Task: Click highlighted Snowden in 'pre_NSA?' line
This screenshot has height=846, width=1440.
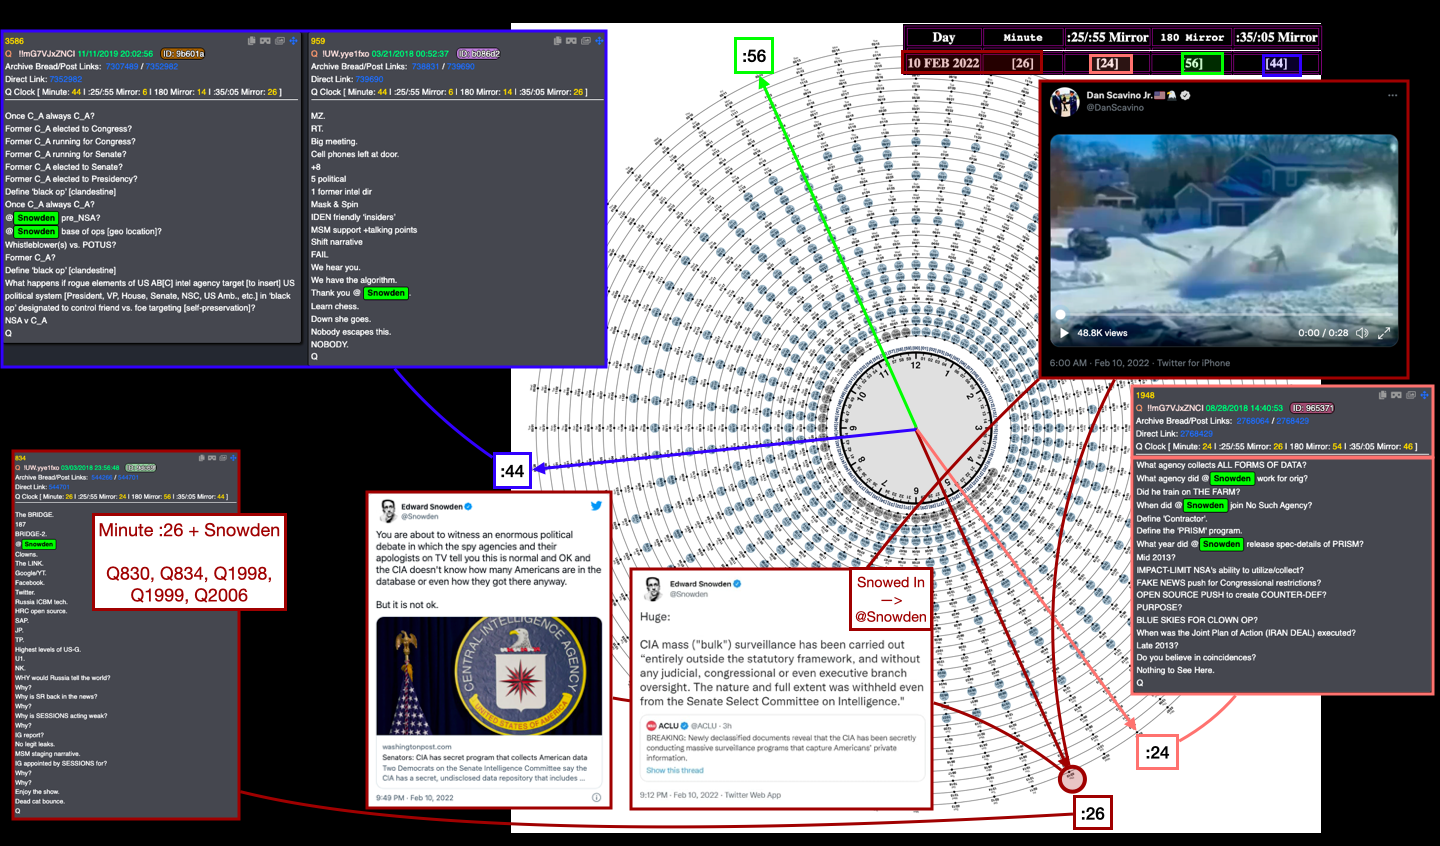Action: click(x=36, y=218)
